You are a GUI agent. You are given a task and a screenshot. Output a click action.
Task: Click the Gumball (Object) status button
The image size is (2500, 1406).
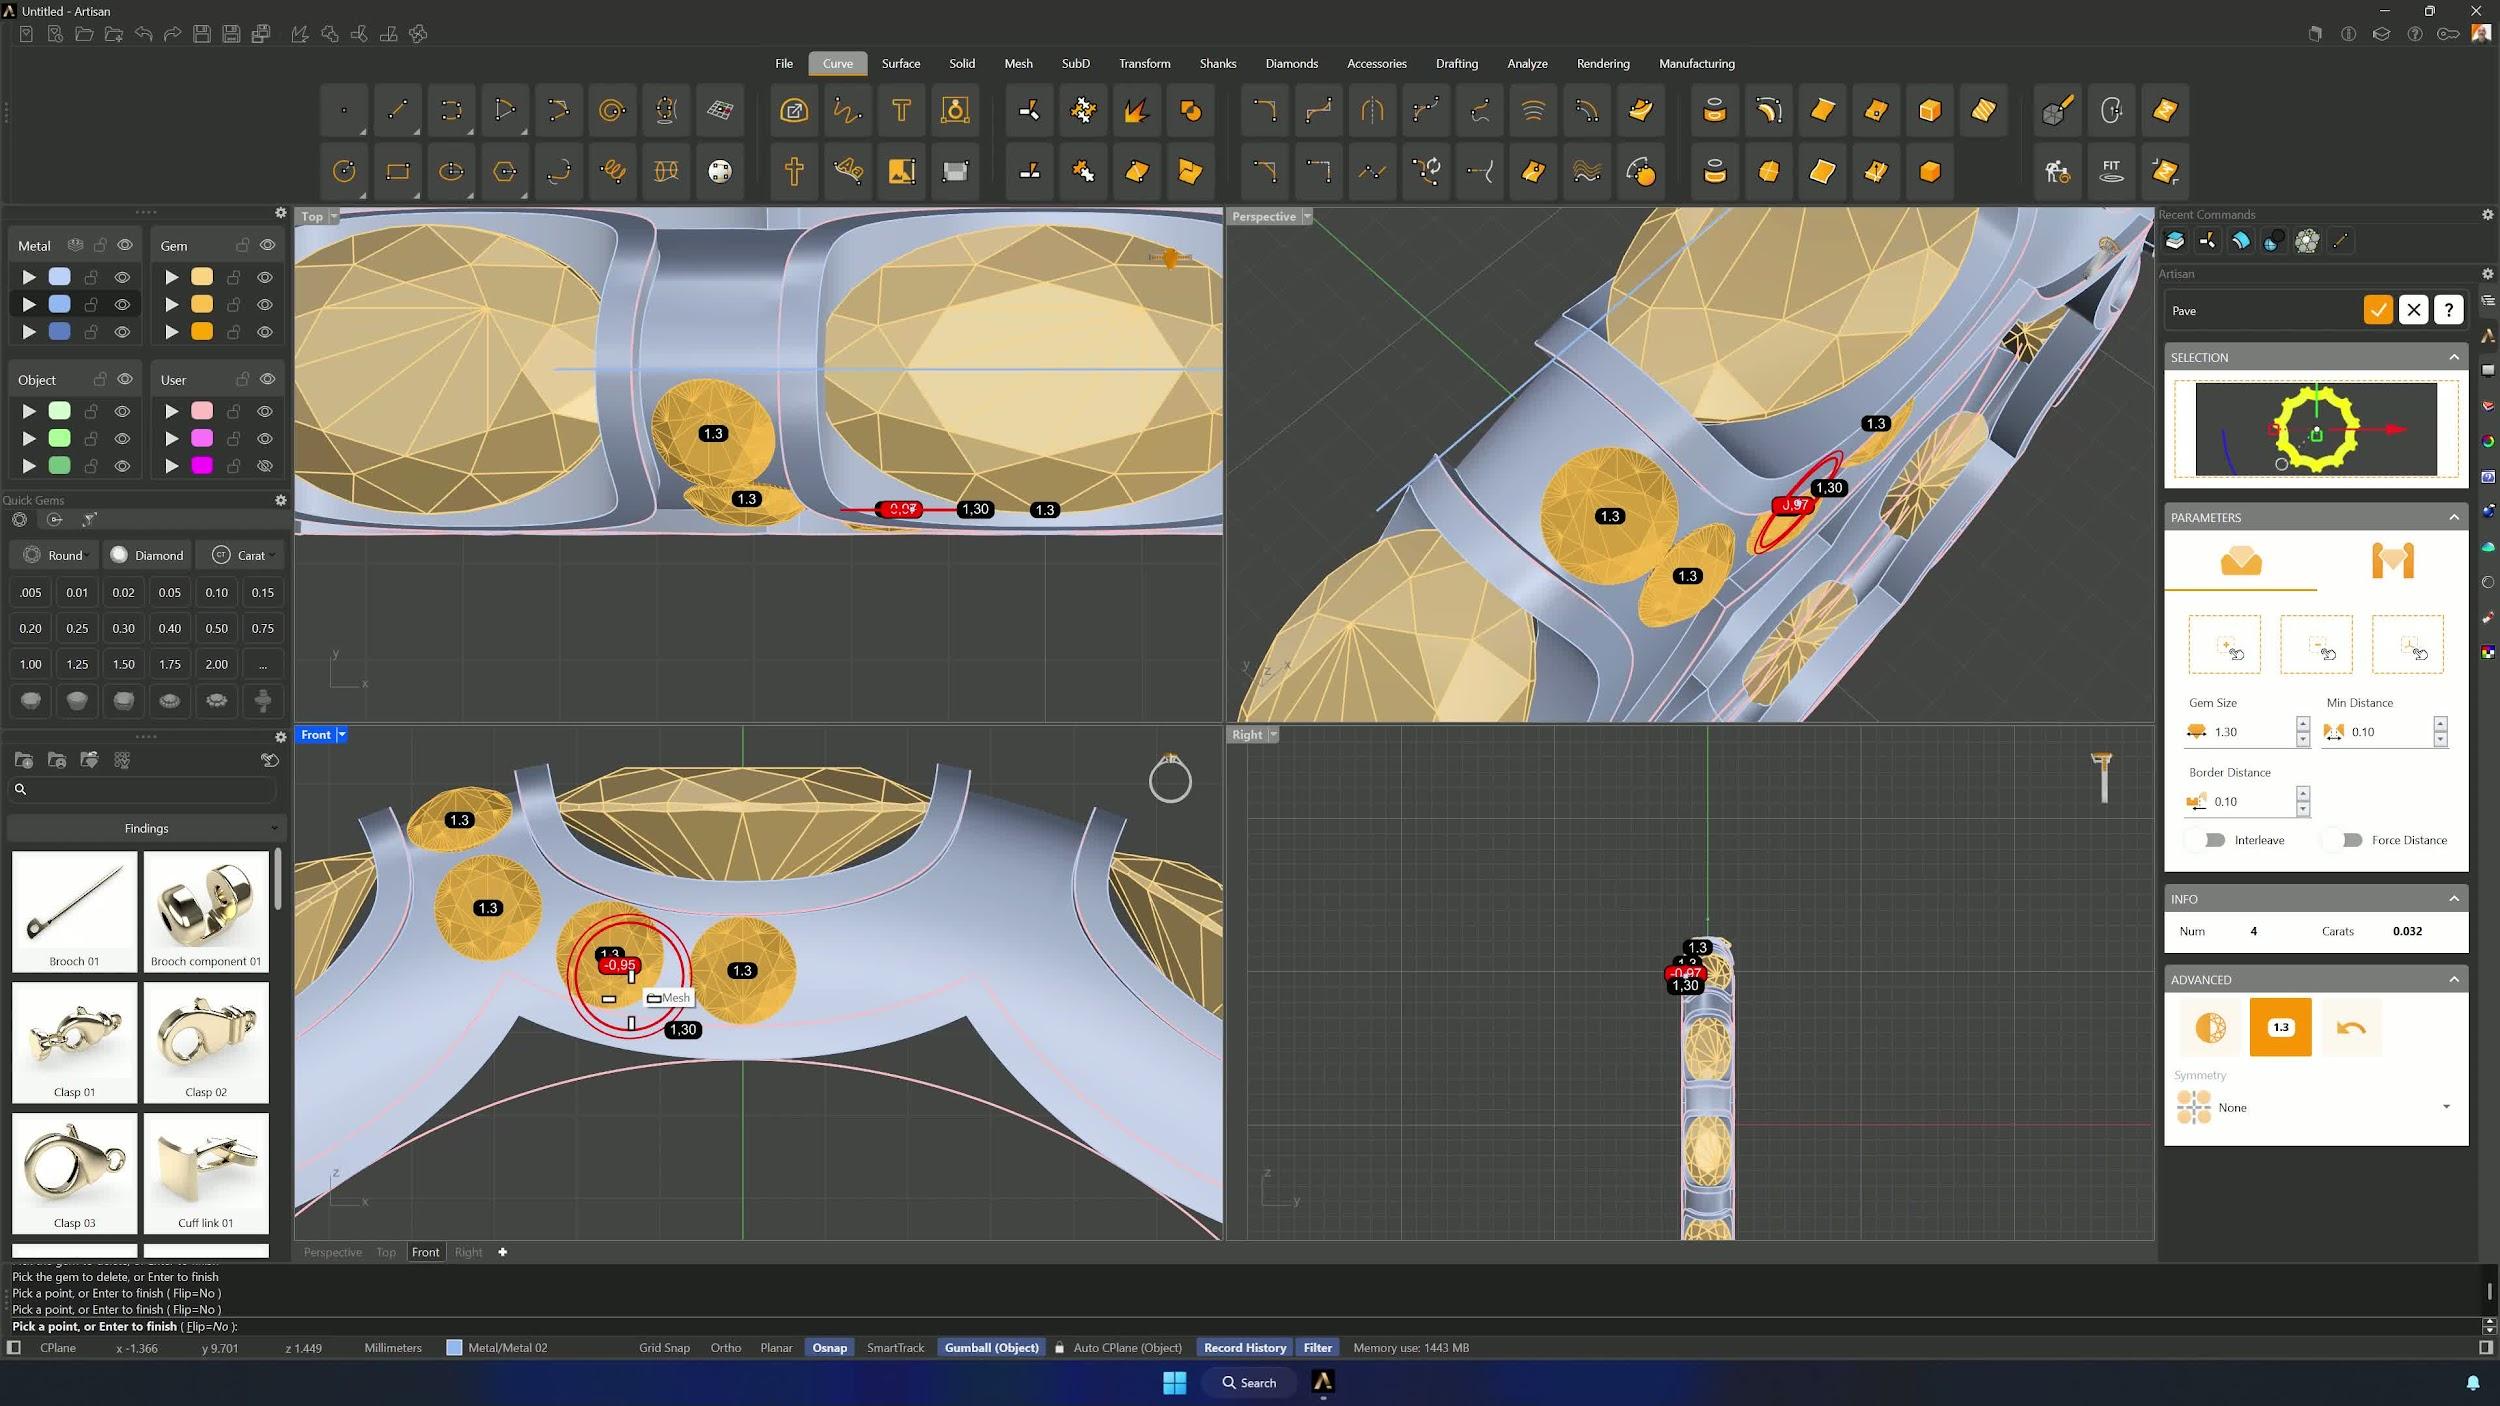[992, 1348]
